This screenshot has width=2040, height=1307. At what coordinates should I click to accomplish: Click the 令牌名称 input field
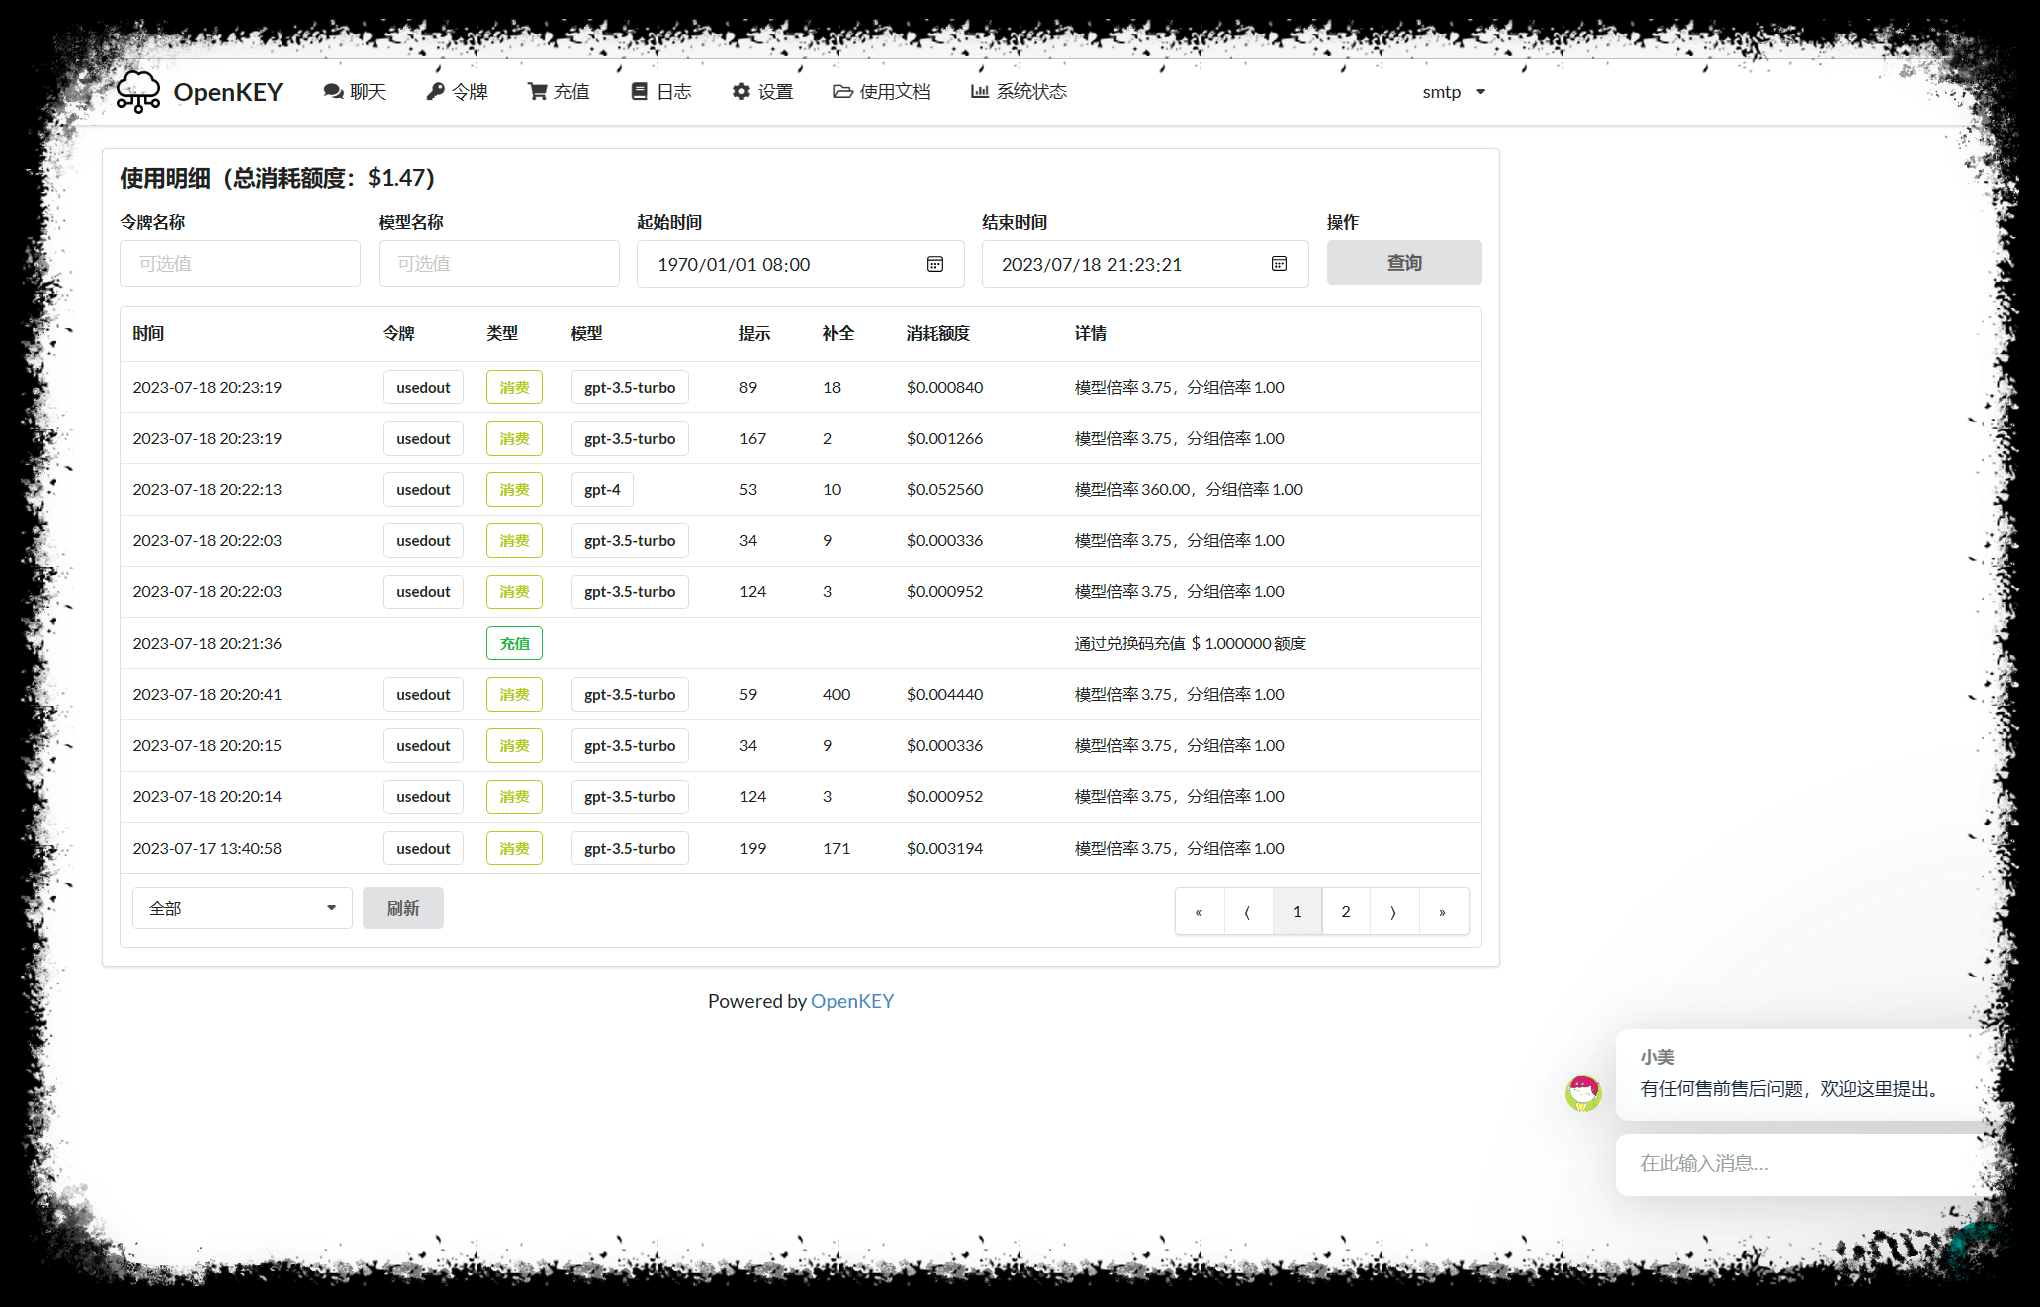tap(240, 264)
